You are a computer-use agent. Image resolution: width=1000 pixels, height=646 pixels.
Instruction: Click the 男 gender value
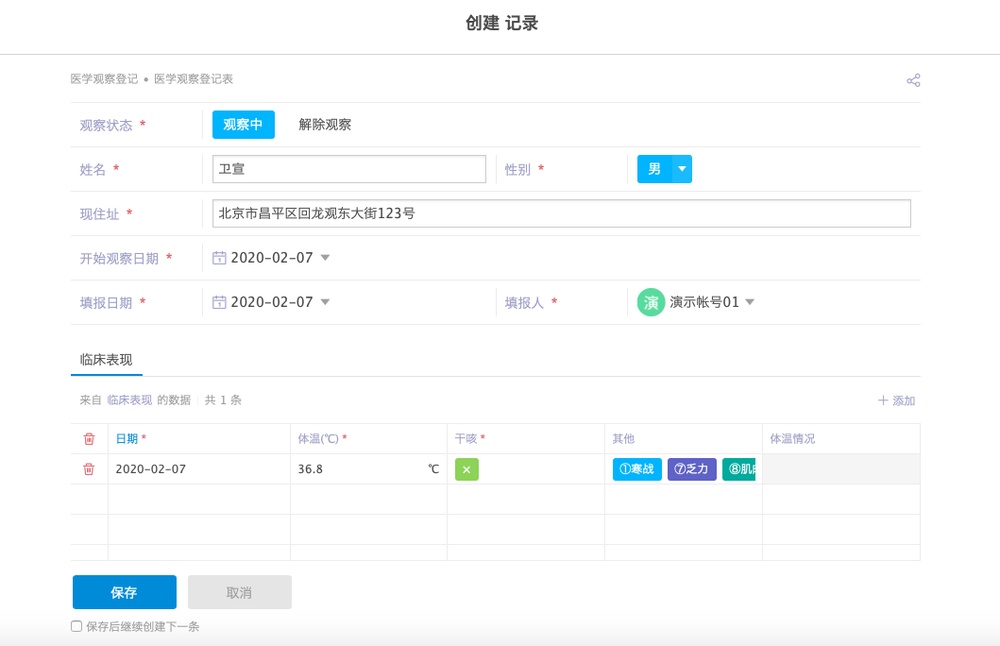click(x=654, y=169)
